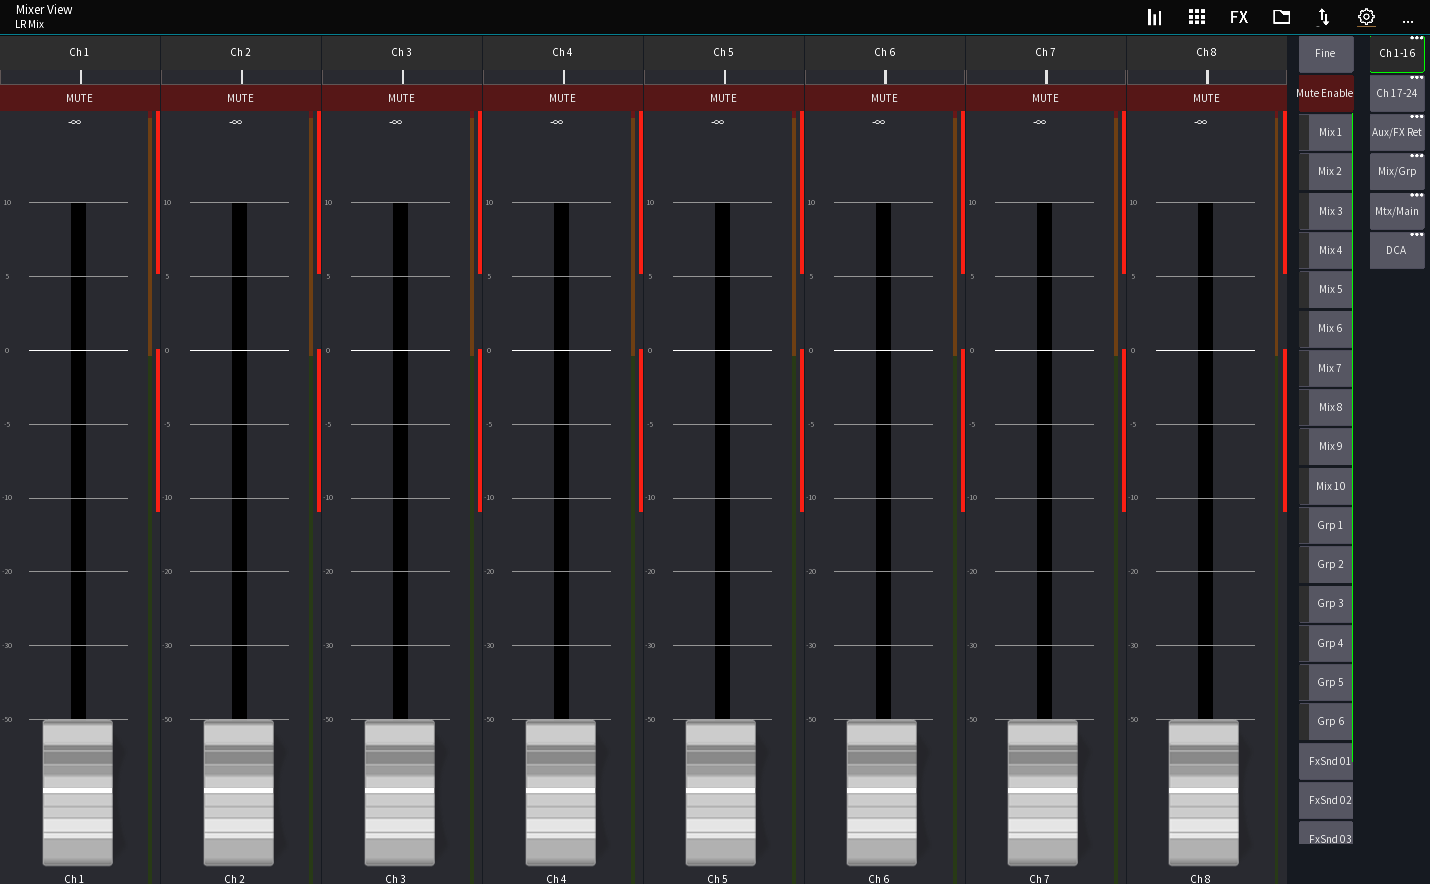Click the Ch 3 fader handle
This screenshot has height=884, width=1430.
coord(399,793)
